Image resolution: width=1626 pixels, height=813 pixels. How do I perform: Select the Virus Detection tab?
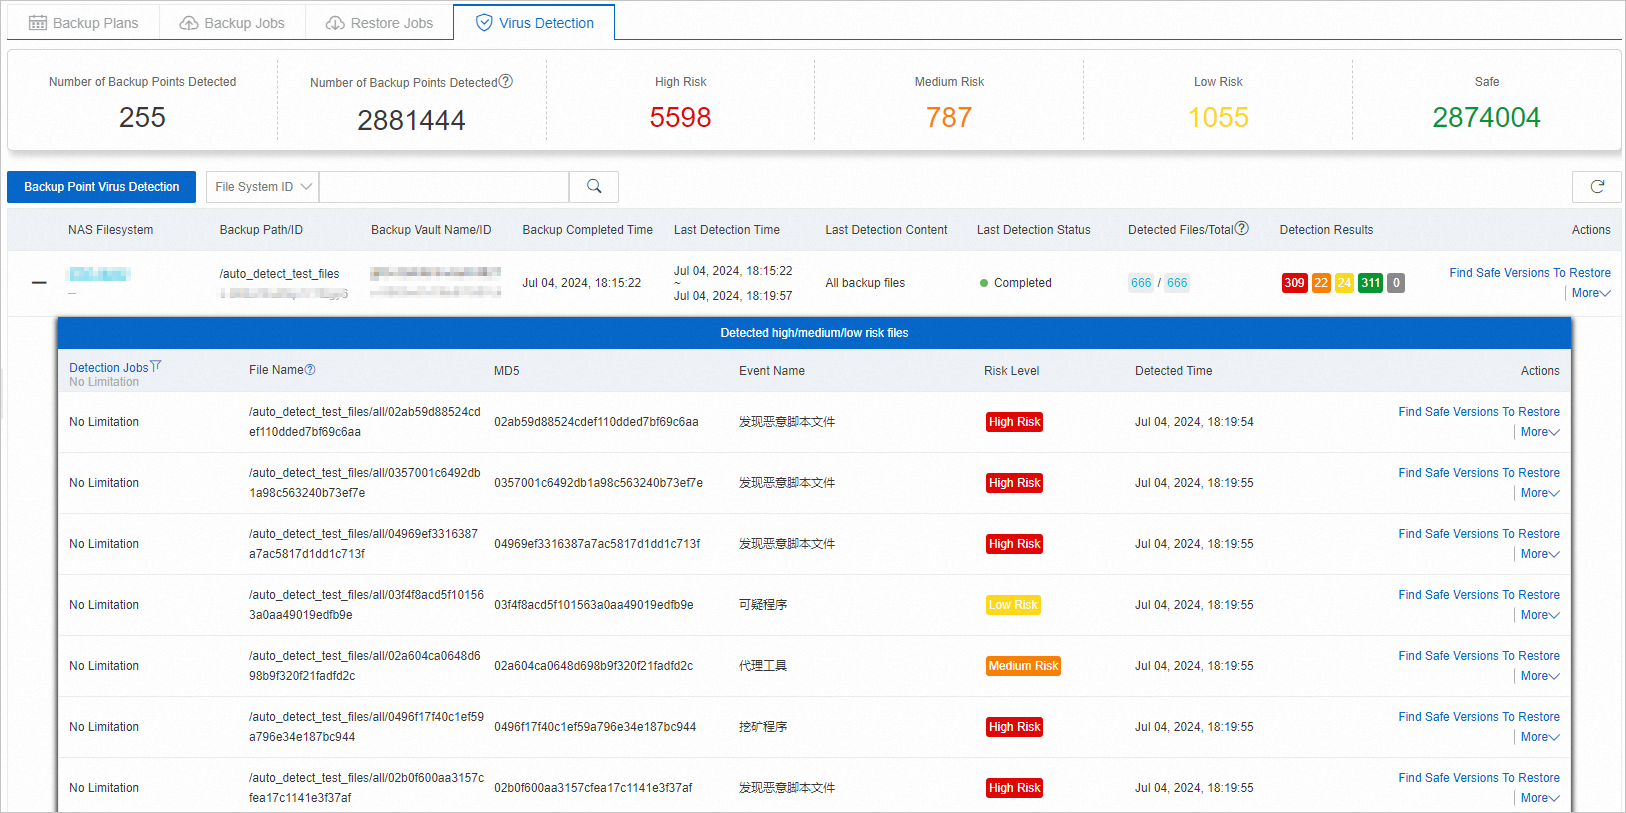534,23
